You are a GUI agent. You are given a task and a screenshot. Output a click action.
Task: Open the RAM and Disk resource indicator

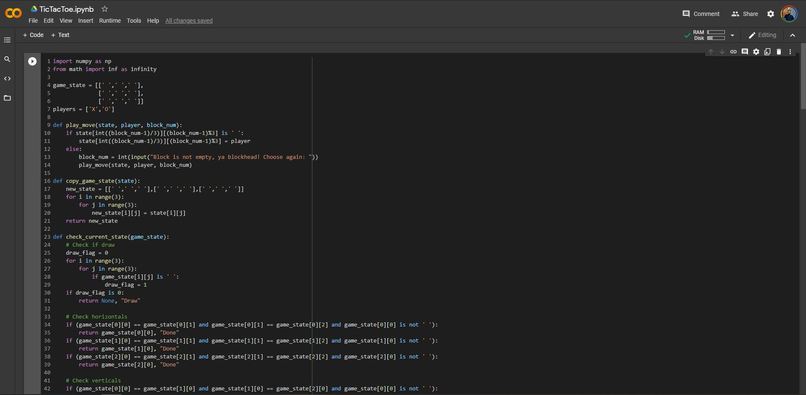click(709, 35)
